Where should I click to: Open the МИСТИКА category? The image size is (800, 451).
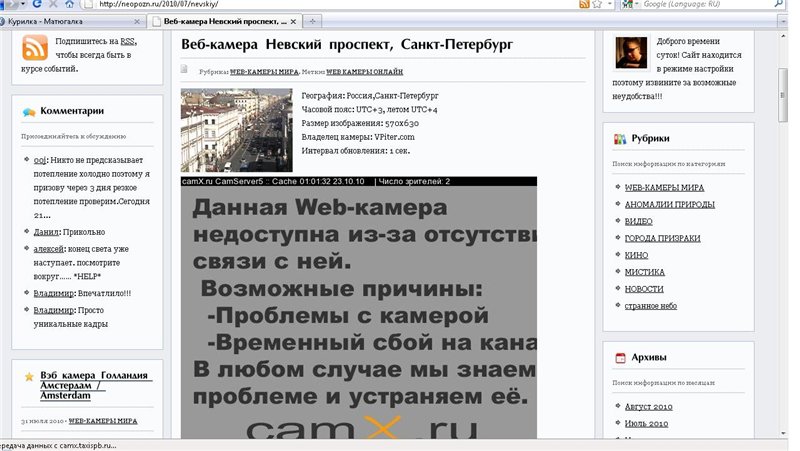(645, 272)
